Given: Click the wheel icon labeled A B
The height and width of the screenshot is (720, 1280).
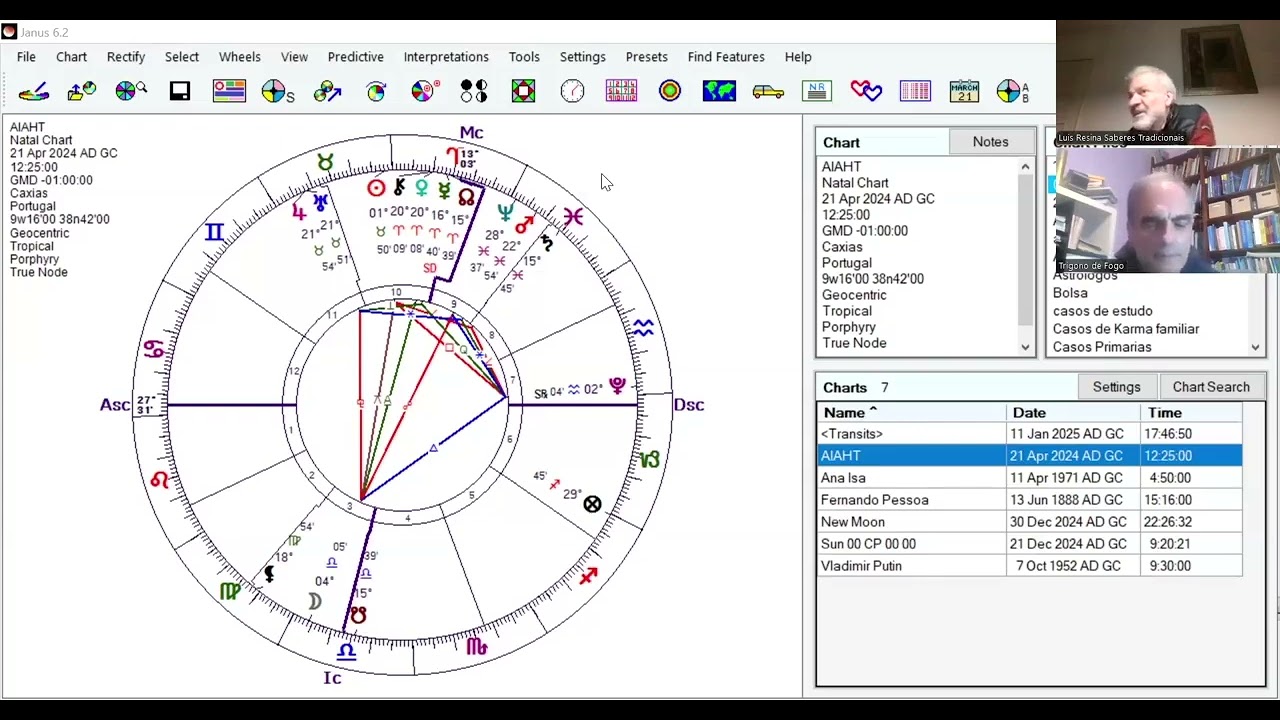Looking at the screenshot, I should pos(1012,92).
